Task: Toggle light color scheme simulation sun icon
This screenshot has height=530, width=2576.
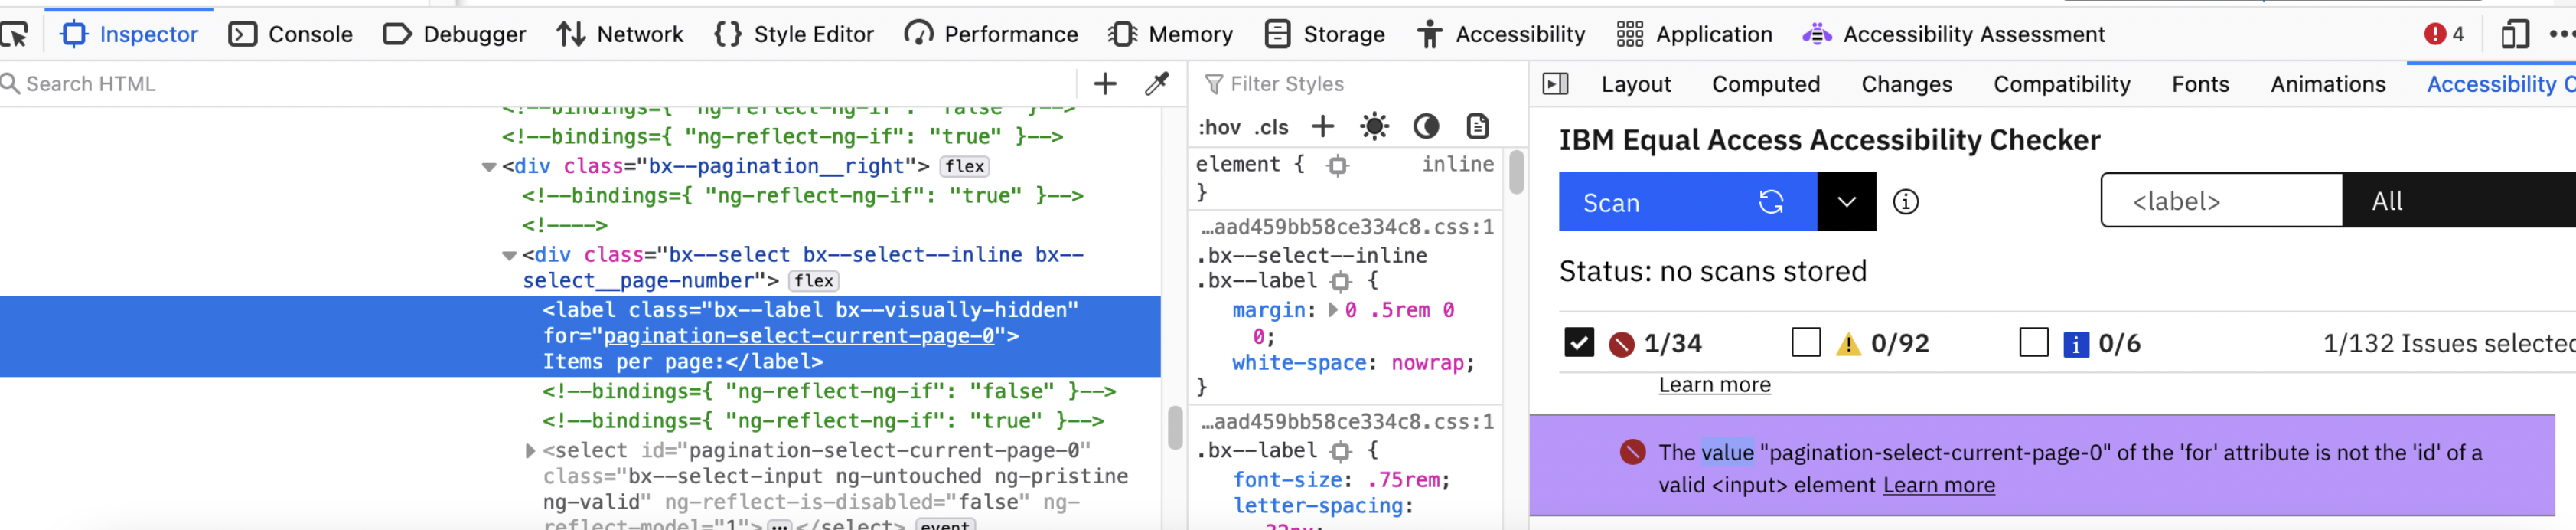Action: (1374, 126)
